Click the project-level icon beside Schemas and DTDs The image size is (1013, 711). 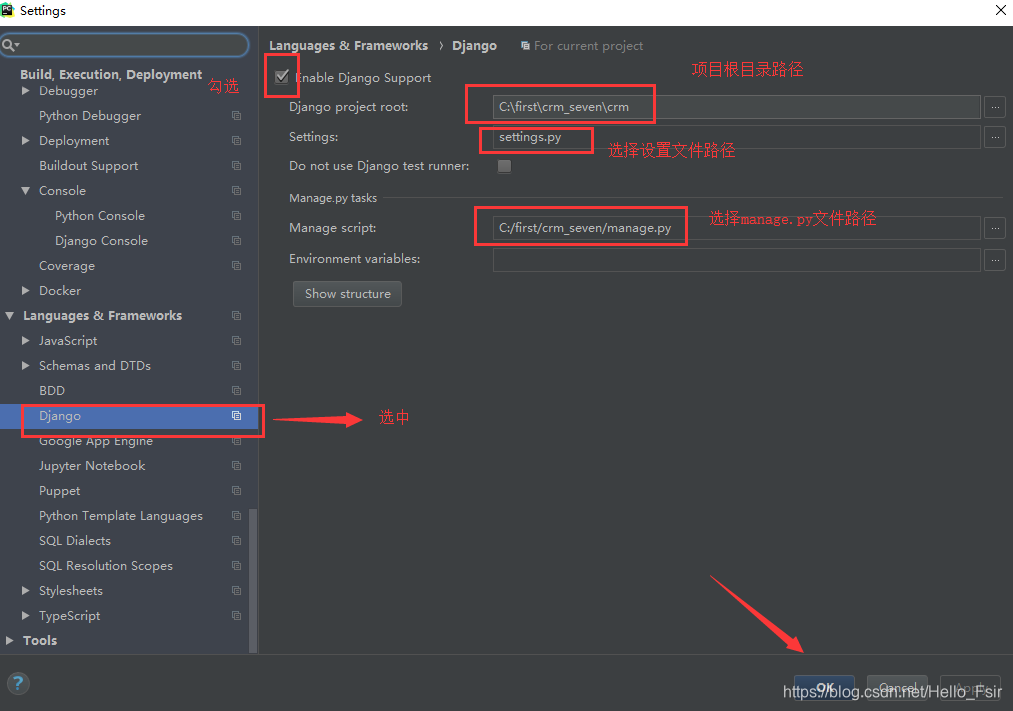pyautogui.click(x=236, y=366)
